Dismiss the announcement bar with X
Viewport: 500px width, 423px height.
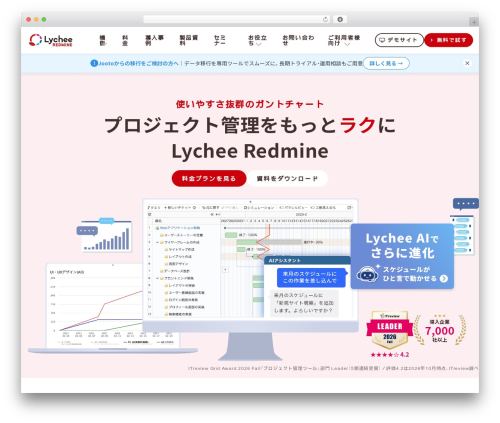467,63
